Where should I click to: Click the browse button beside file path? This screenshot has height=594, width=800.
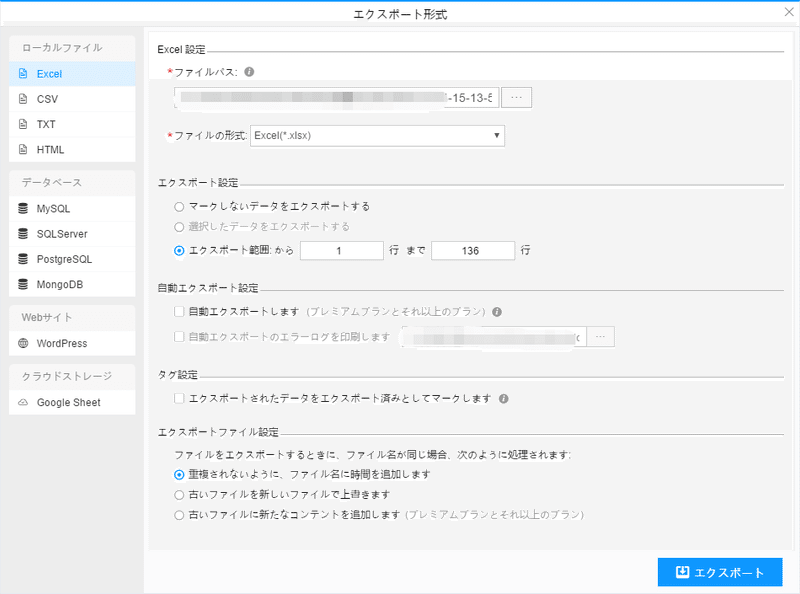click(516, 97)
